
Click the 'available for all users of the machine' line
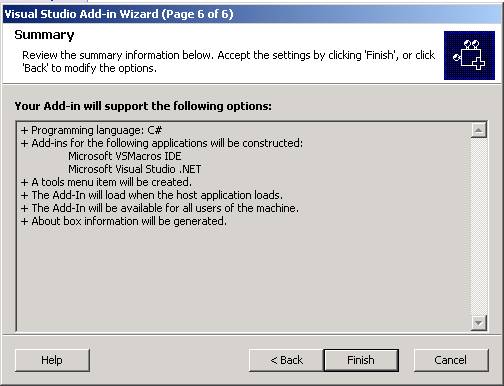(x=160, y=208)
